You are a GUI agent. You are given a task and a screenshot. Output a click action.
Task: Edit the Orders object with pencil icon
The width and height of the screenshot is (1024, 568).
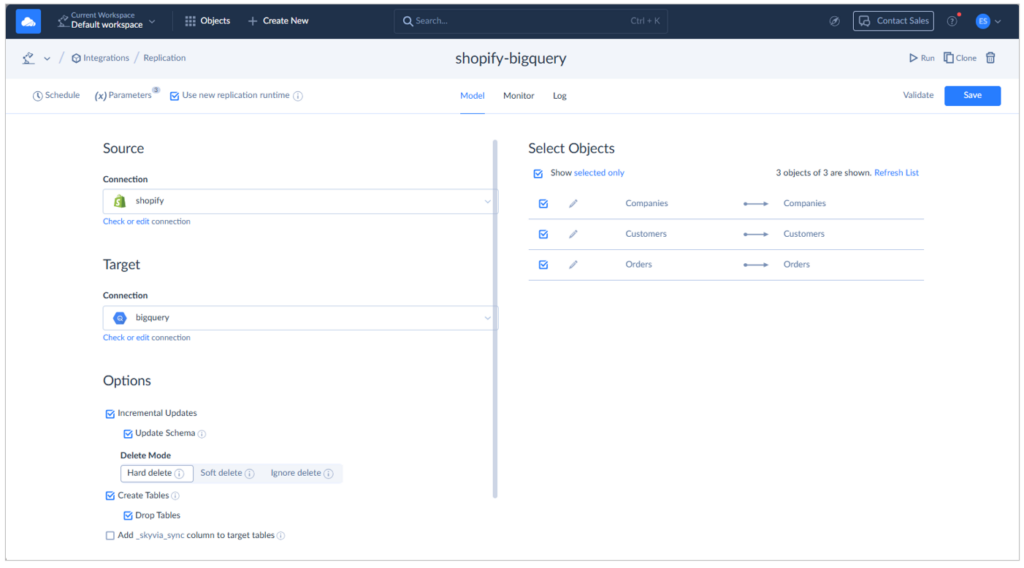click(573, 265)
